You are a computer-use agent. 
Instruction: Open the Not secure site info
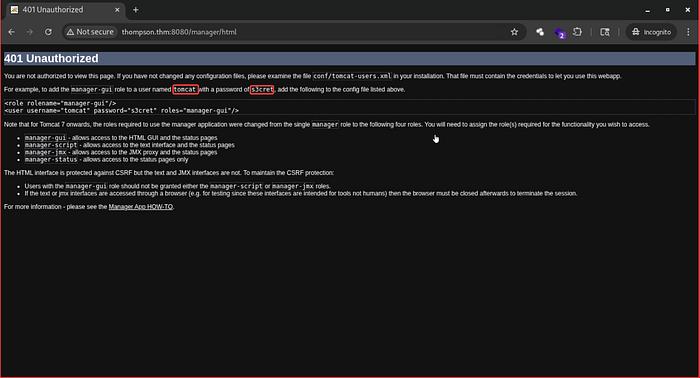click(x=91, y=32)
